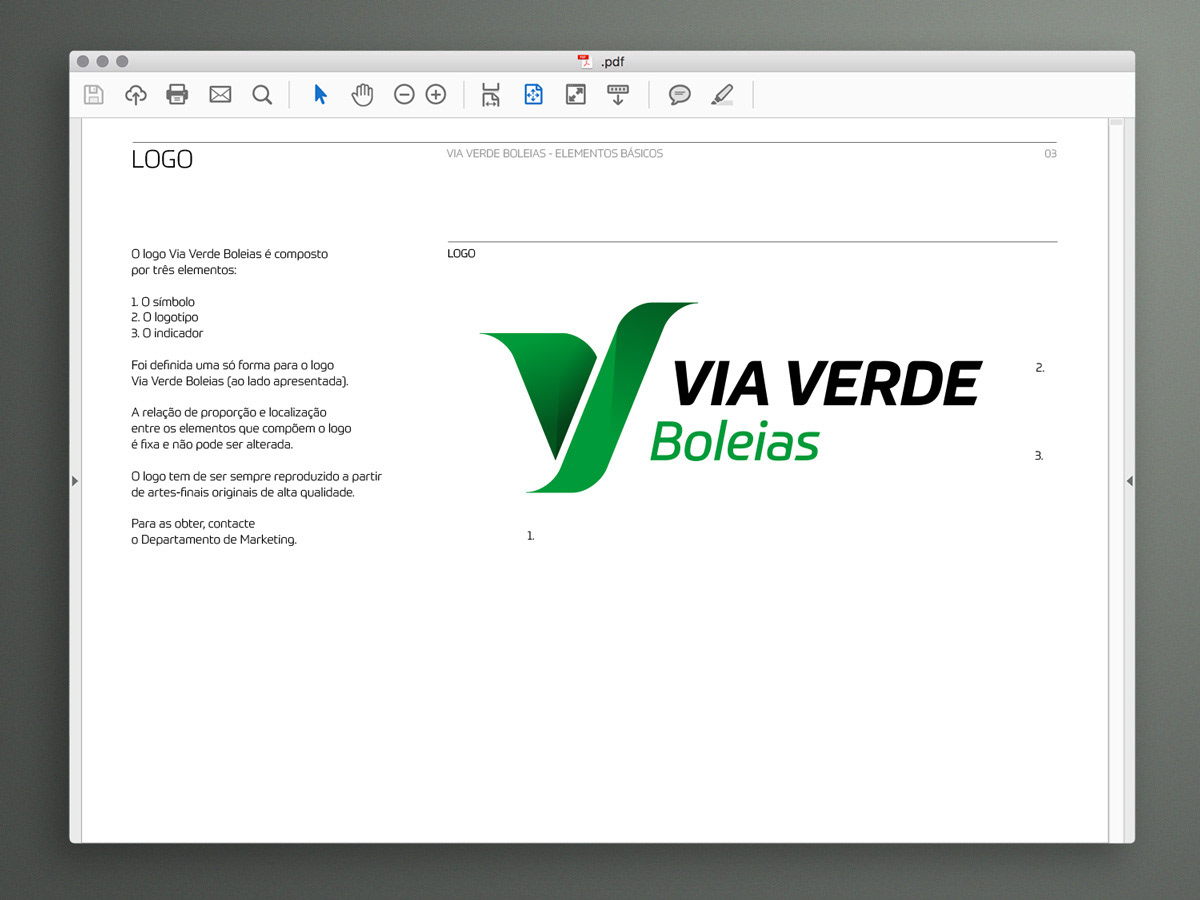
Task: Click the Save file icon
Action: click(93, 94)
